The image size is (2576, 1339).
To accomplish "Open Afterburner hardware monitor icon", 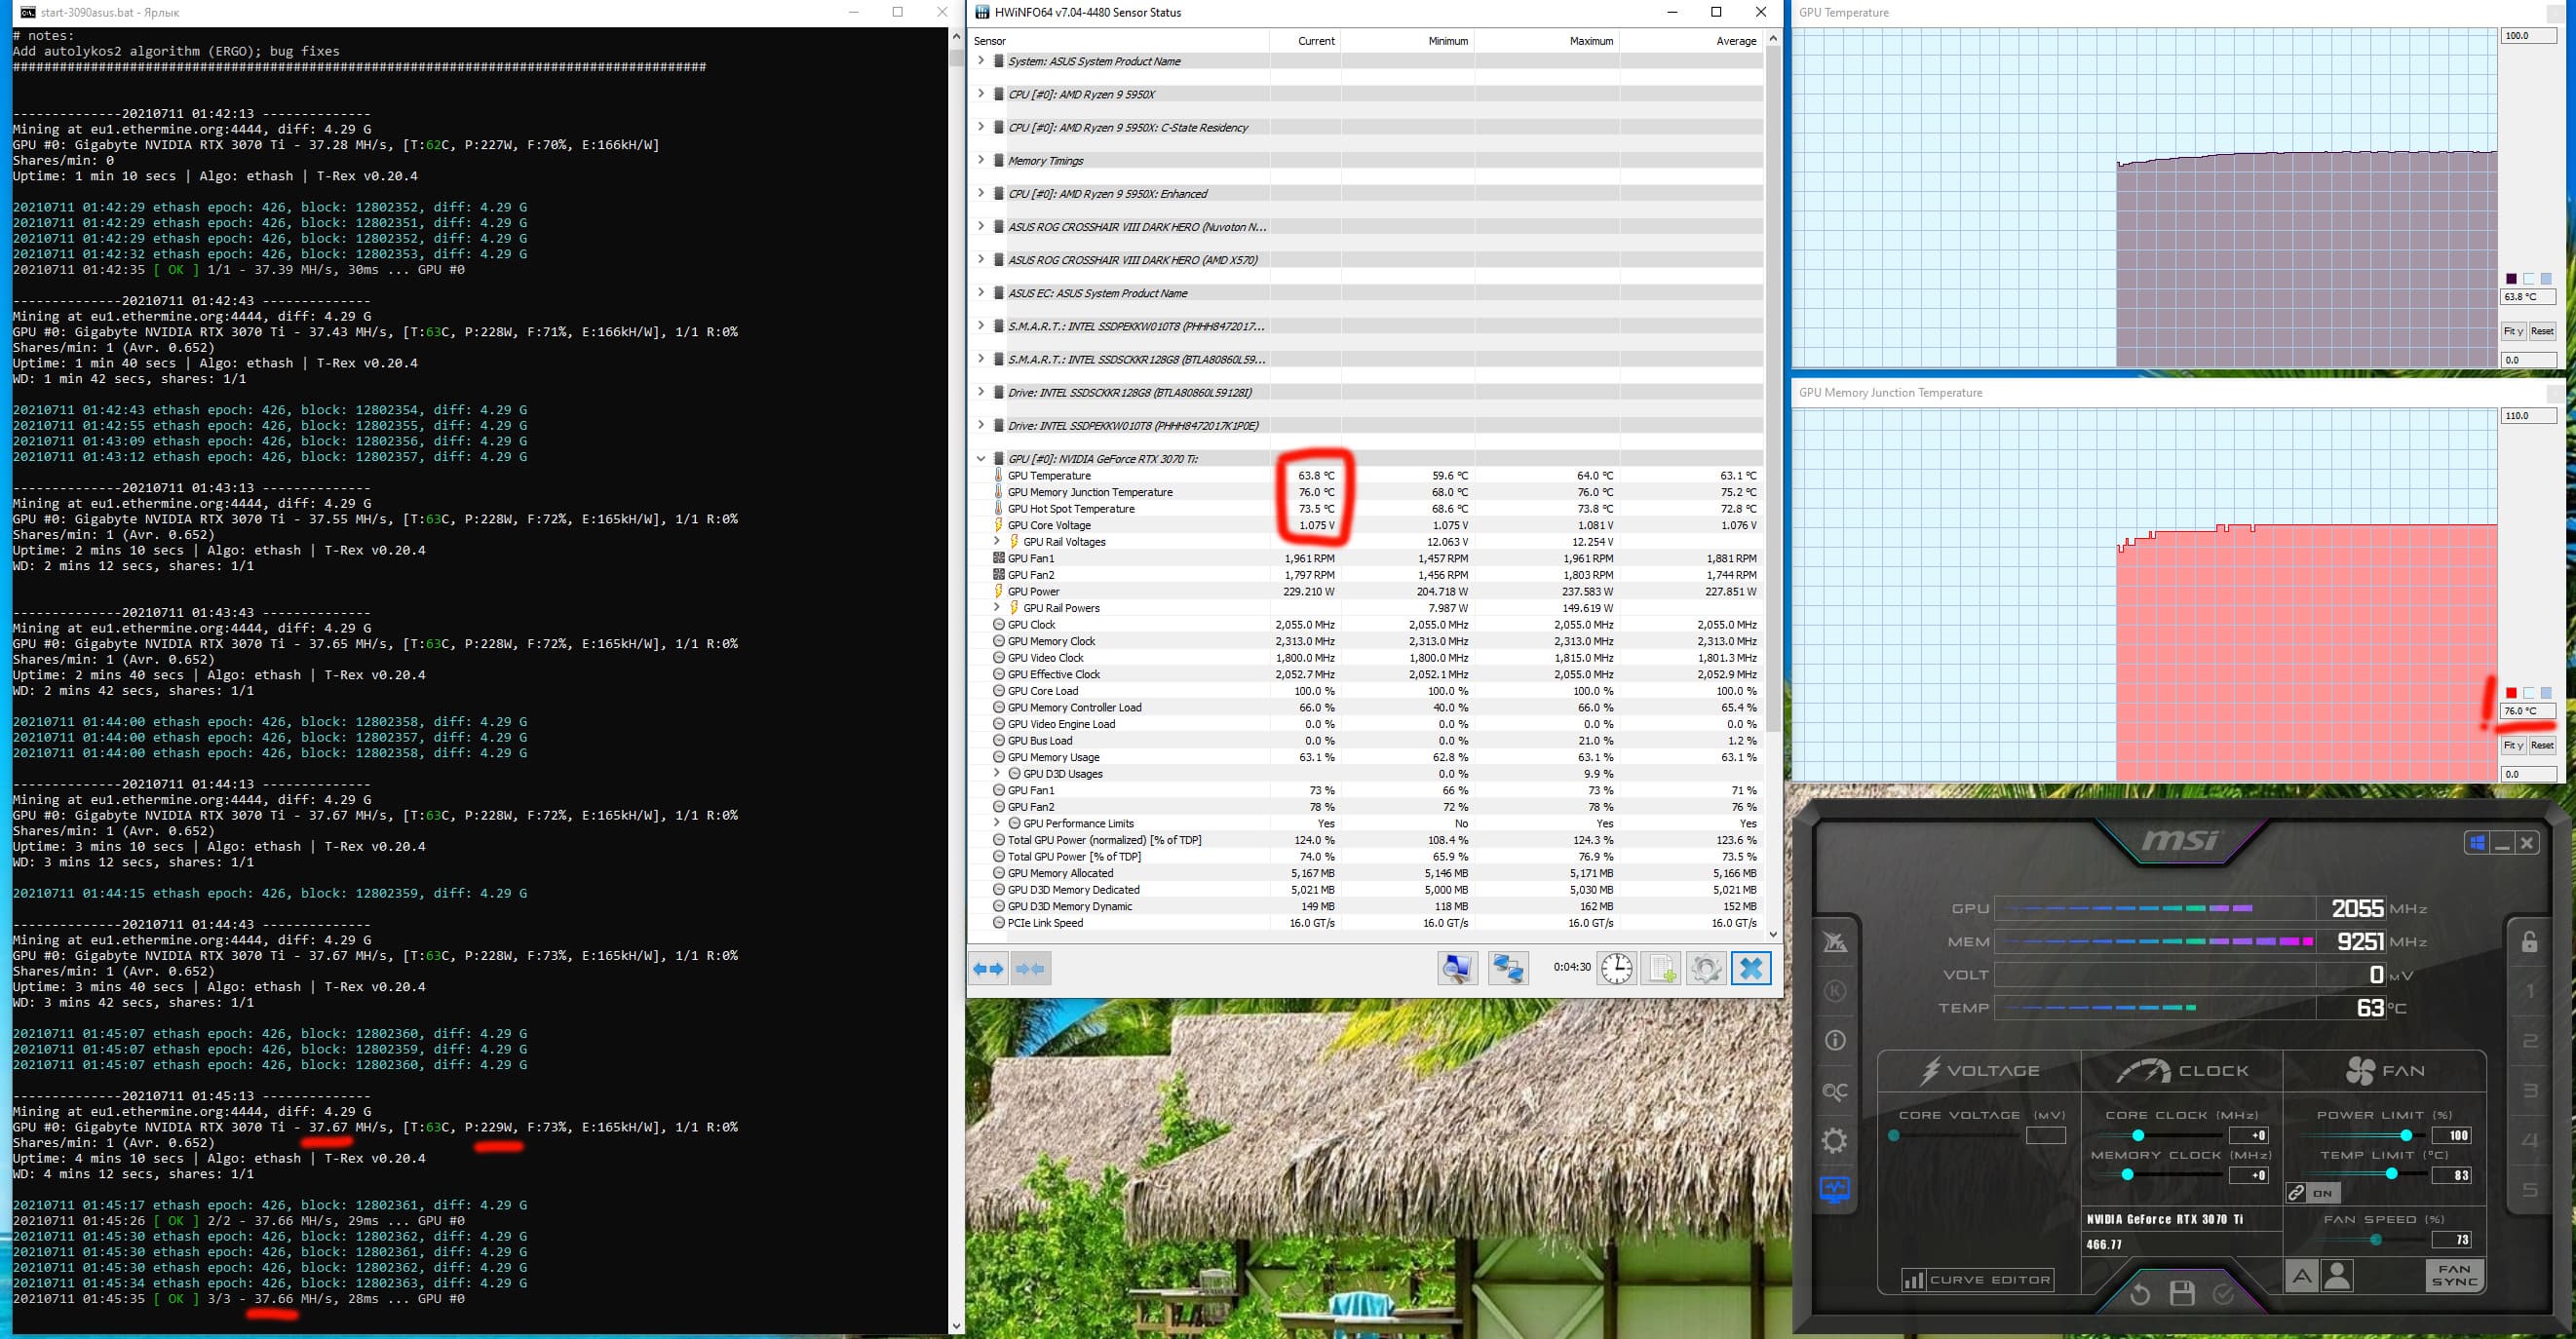I will click(x=1835, y=1189).
